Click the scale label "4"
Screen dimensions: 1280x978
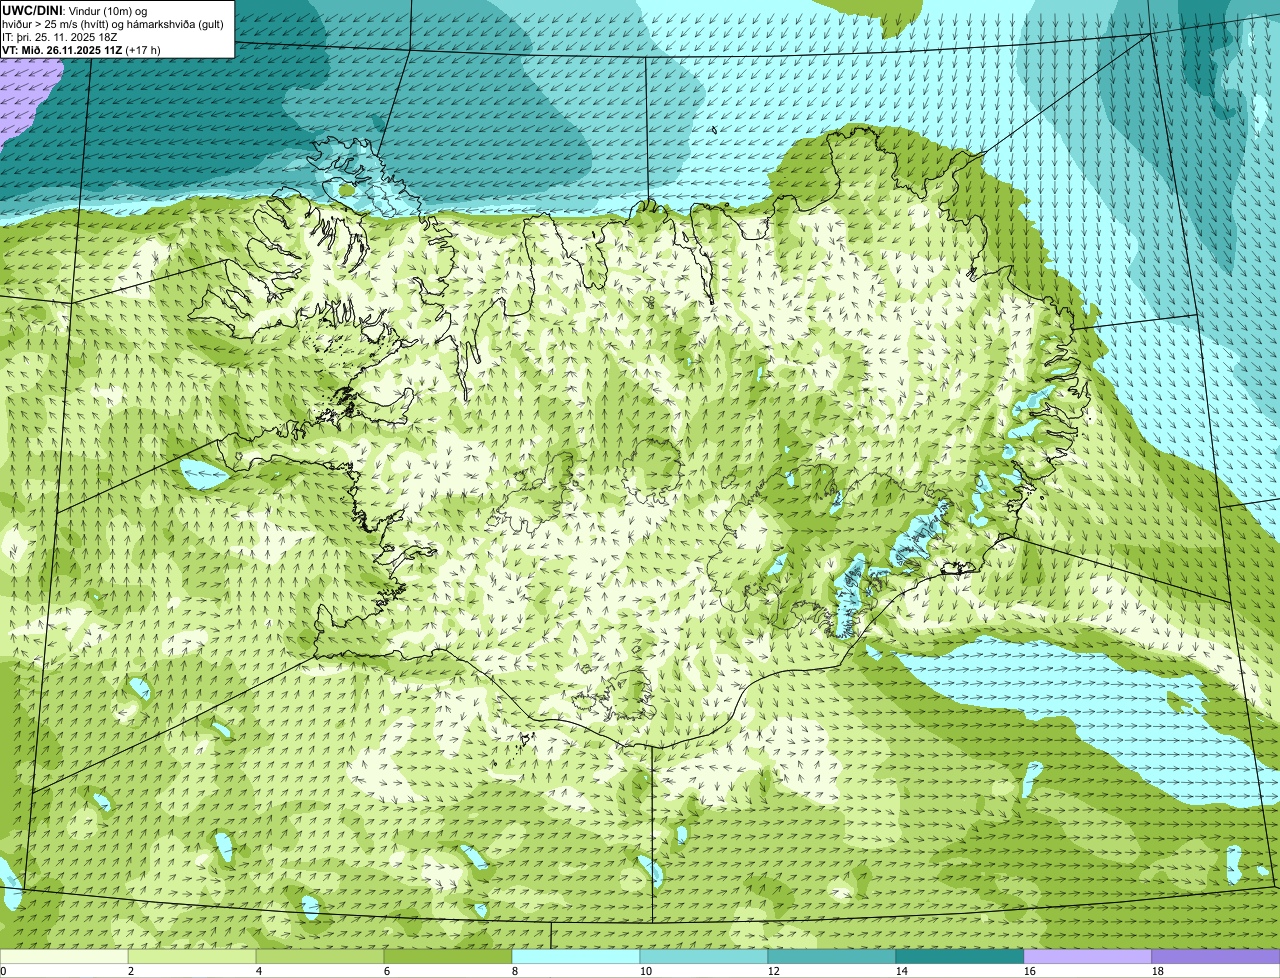[259, 971]
